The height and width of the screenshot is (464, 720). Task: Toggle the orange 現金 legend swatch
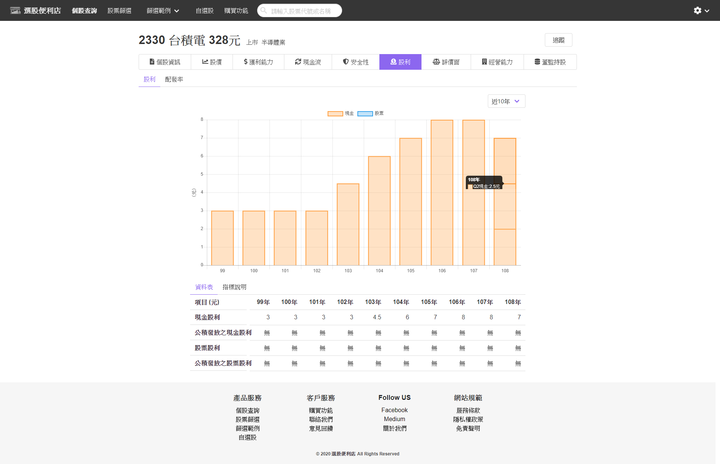coord(335,113)
